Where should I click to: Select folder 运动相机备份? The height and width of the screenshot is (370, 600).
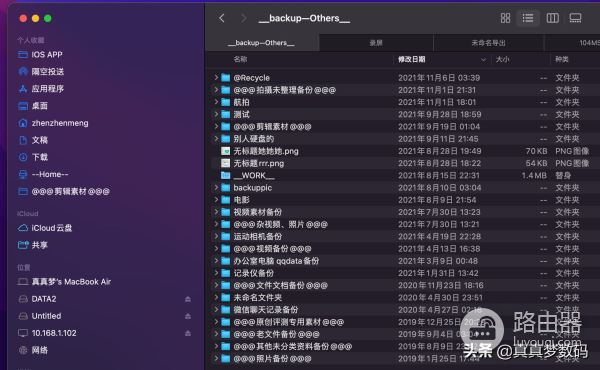tap(258, 236)
